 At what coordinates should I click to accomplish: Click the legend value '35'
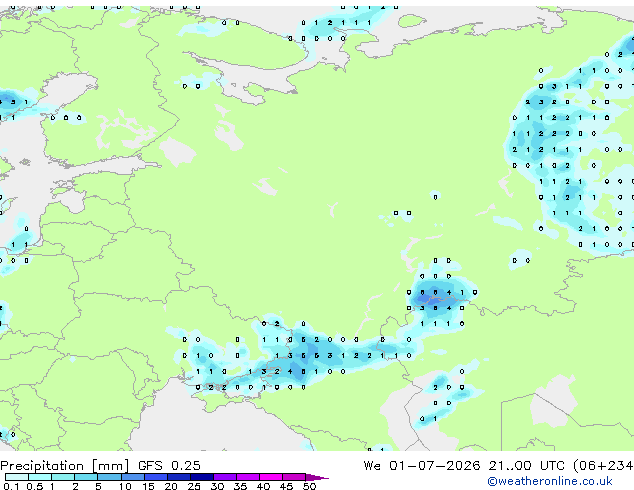pyautogui.click(x=240, y=486)
